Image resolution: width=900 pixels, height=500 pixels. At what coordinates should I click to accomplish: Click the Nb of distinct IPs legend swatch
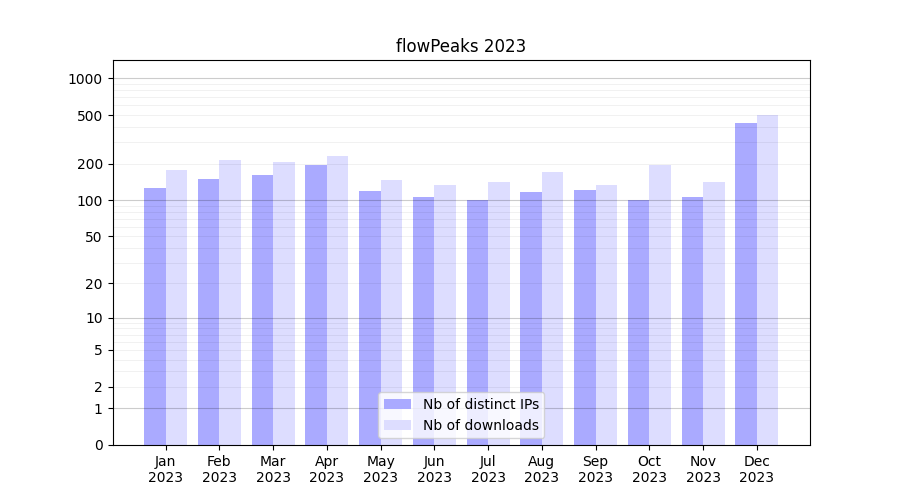pyautogui.click(x=397, y=404)
